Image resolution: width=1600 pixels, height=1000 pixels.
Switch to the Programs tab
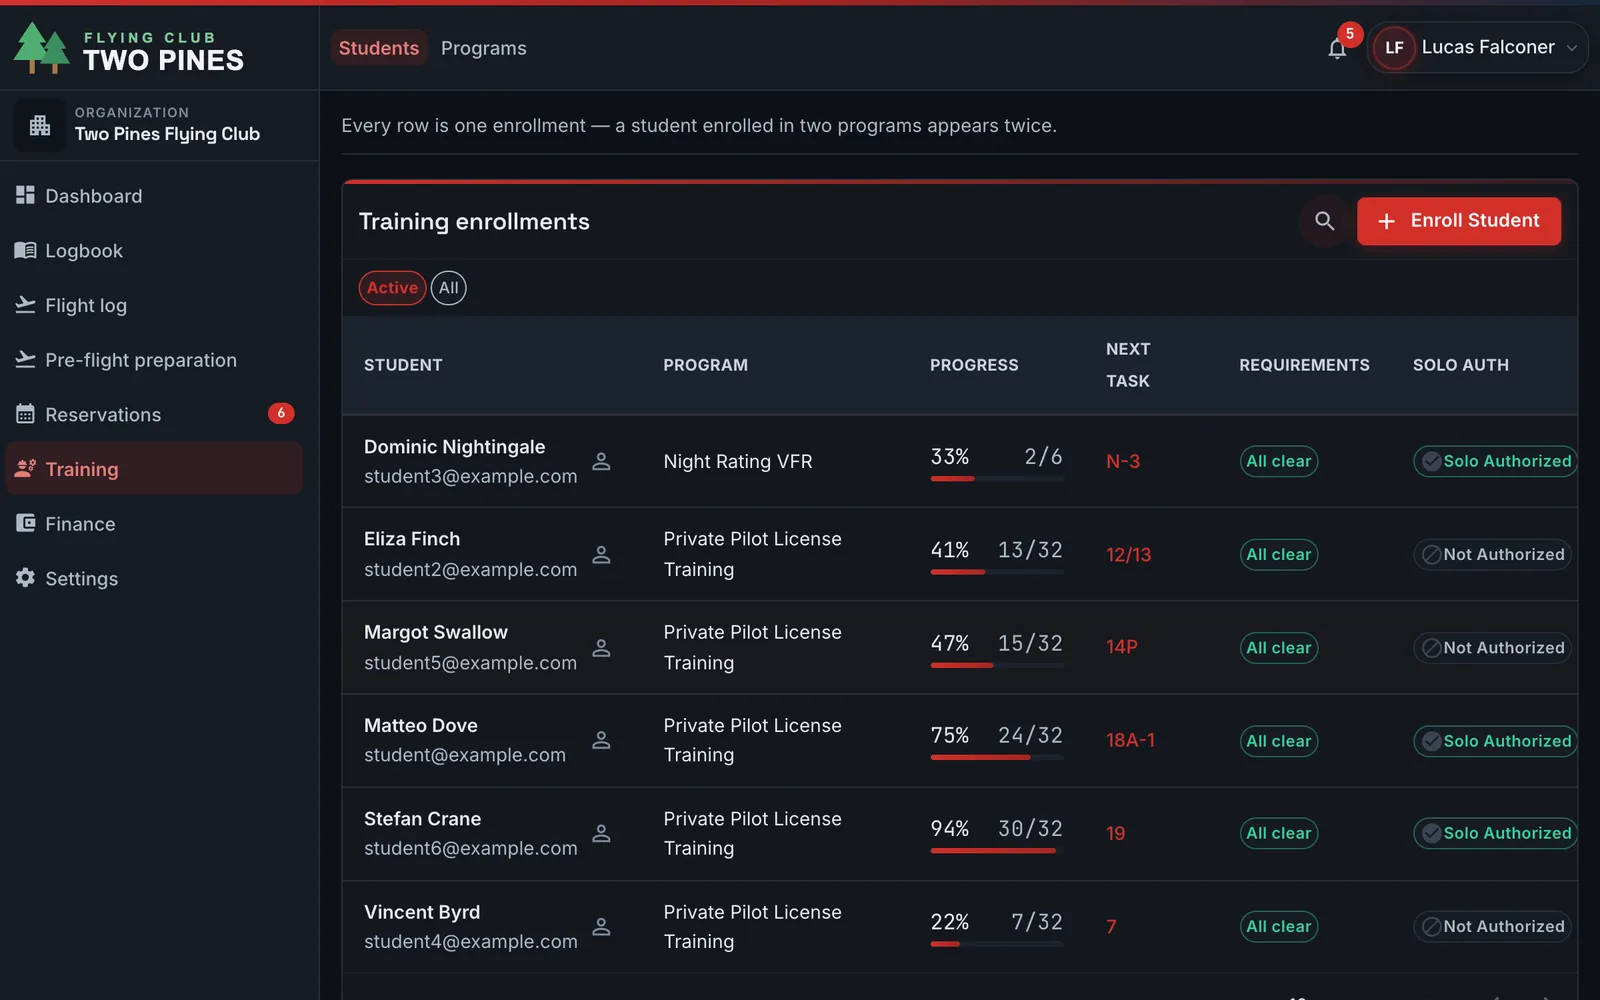coord(484,48)
